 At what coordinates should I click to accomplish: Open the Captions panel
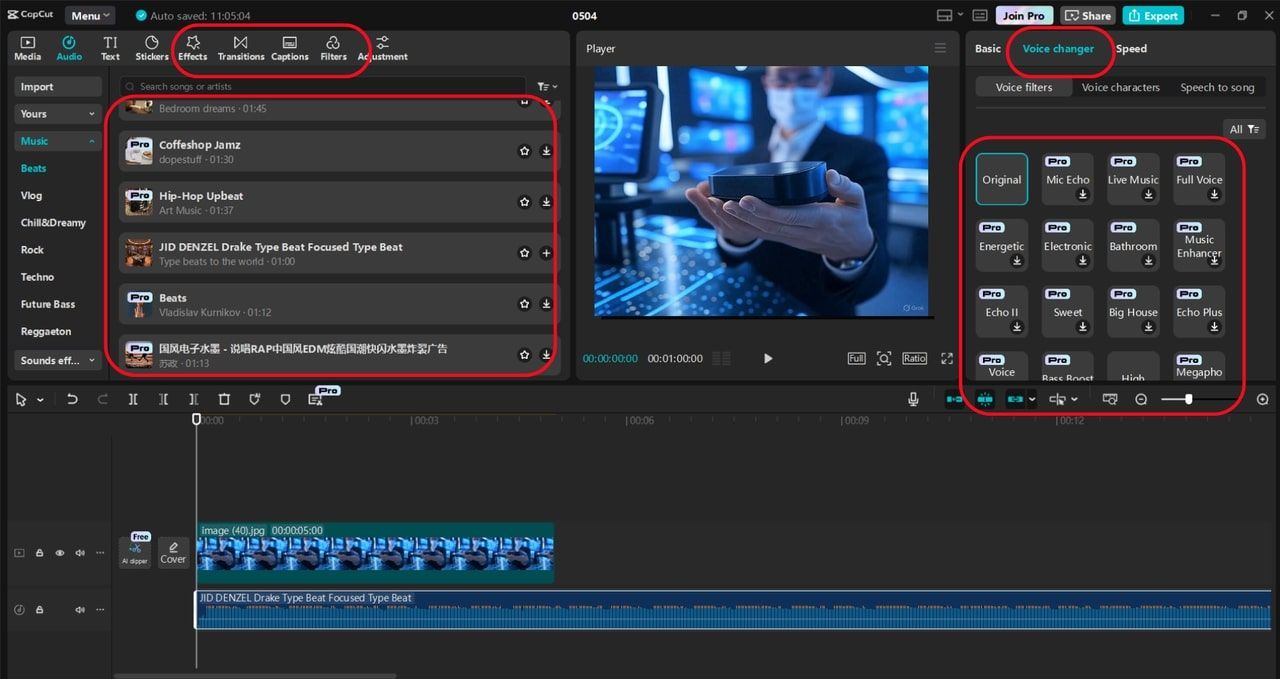tap(290, 48)
